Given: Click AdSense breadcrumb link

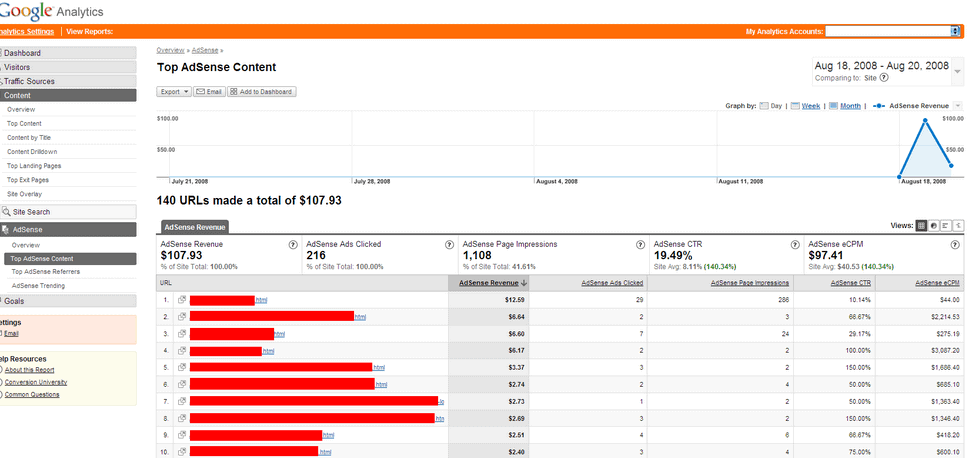Looking at the screenshot, I should coord(206,50).
